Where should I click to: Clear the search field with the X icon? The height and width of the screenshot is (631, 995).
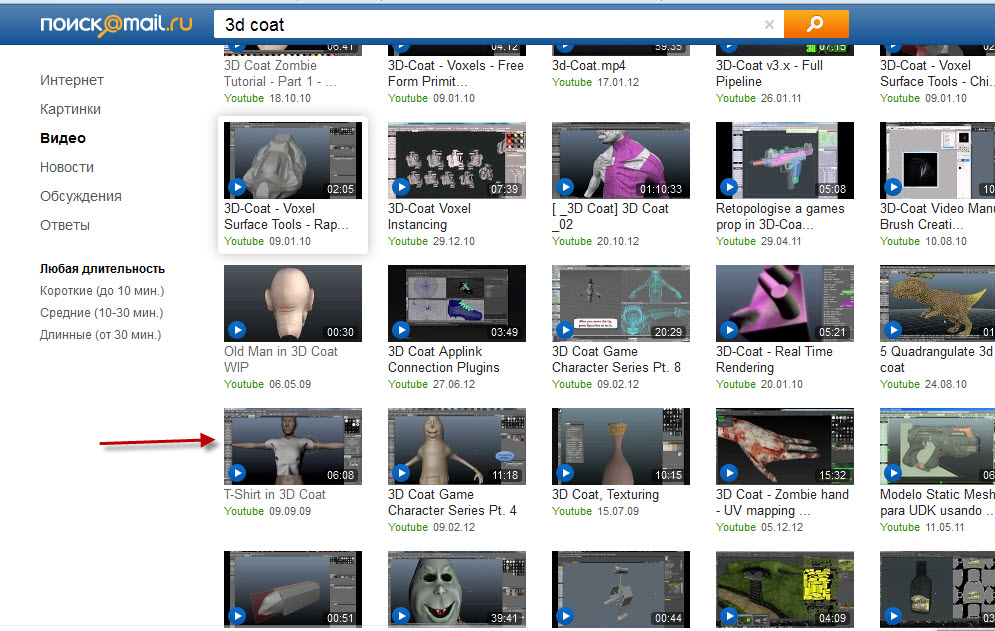tap(769, 25)
